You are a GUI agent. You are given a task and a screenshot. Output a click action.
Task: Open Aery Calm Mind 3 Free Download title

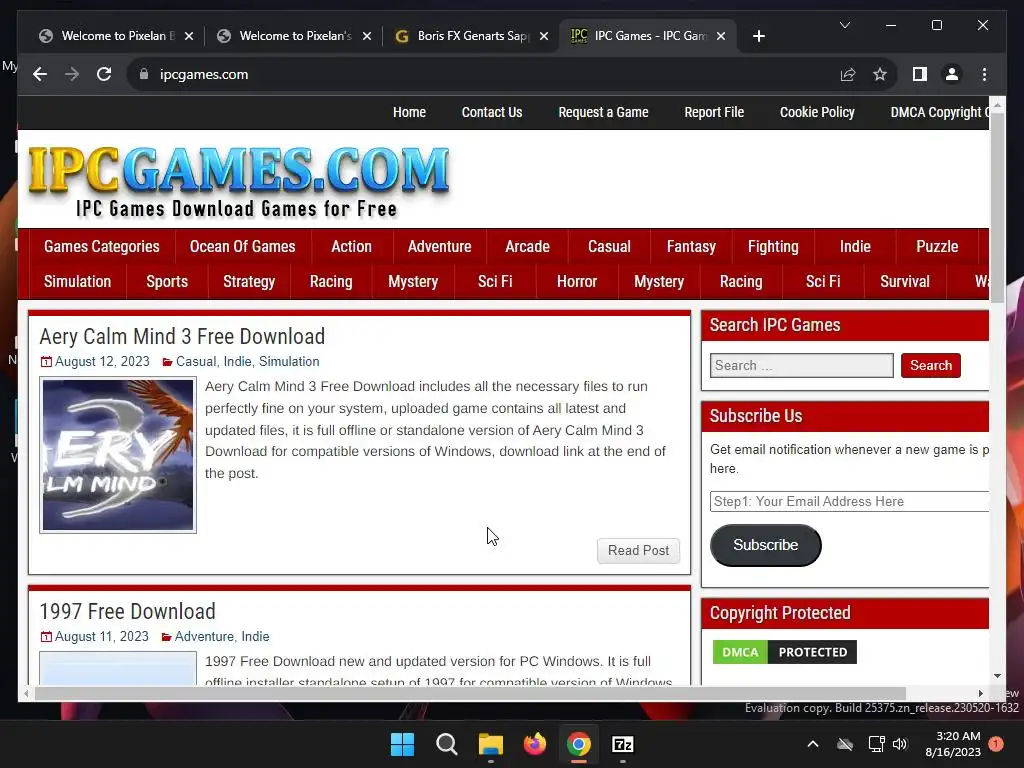click(182, 336)
